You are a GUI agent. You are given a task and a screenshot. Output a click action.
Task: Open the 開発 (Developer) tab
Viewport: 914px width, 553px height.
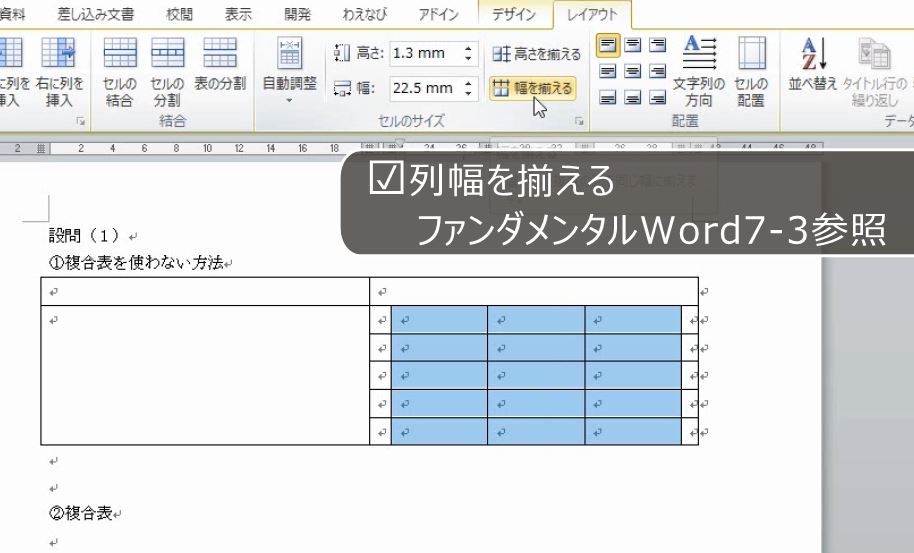tap(297, 14)
